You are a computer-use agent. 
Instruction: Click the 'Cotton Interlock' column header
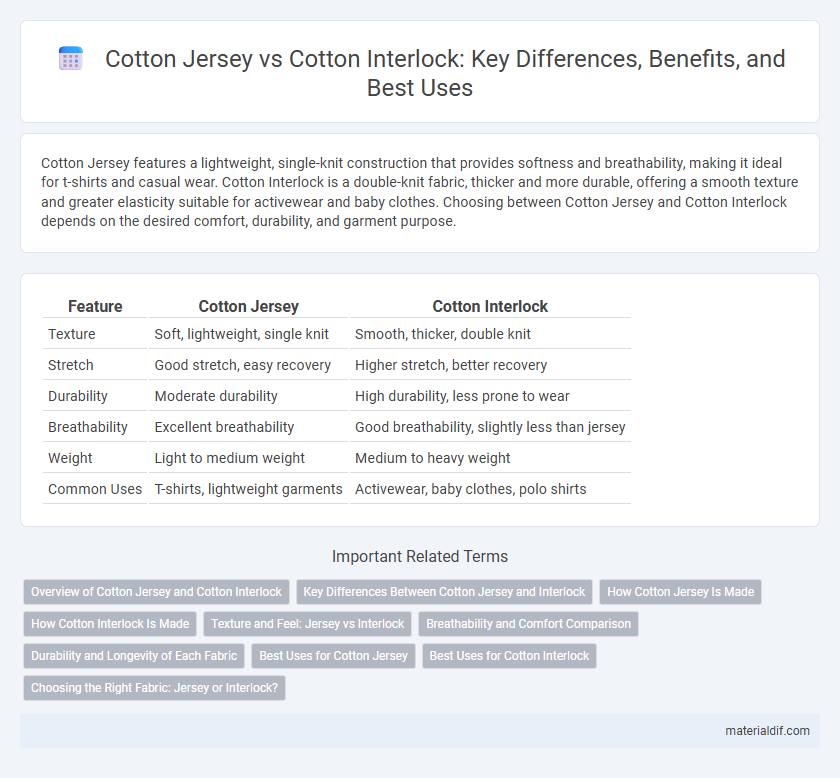pos(490,306)
